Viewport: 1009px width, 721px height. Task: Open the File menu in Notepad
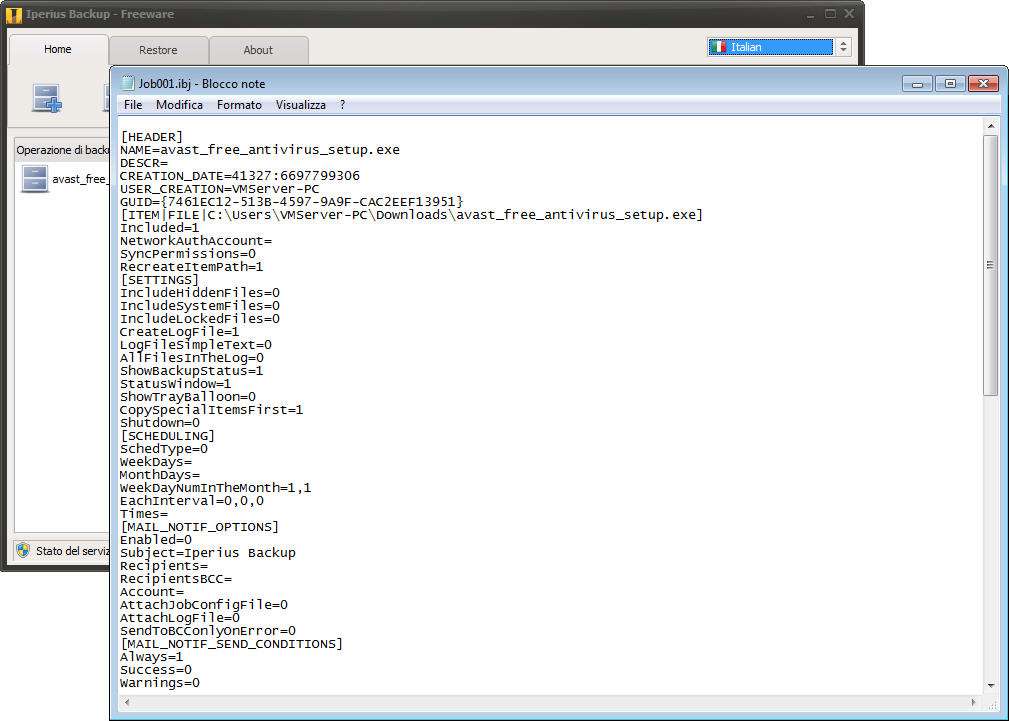point(133,105)
